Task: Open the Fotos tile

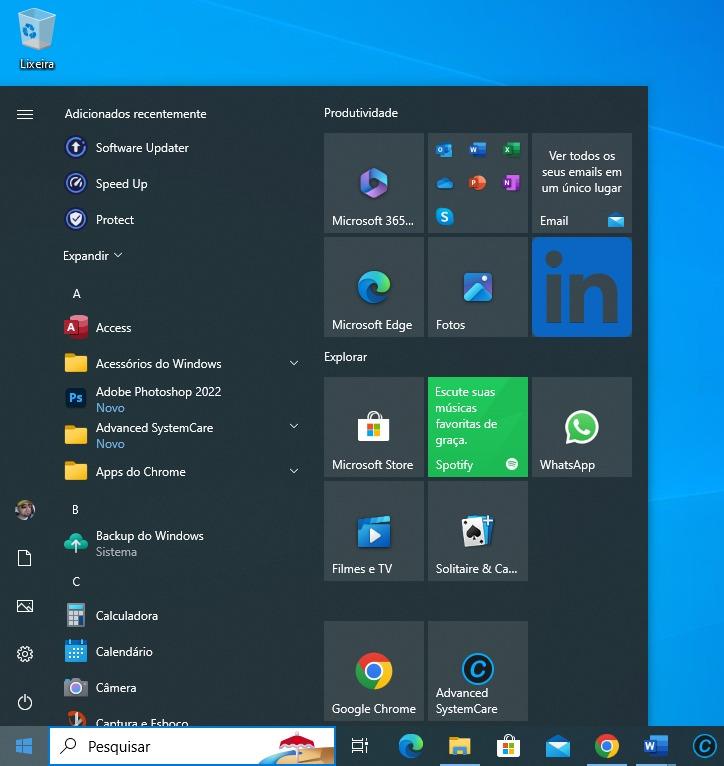Action: point(478,287)
